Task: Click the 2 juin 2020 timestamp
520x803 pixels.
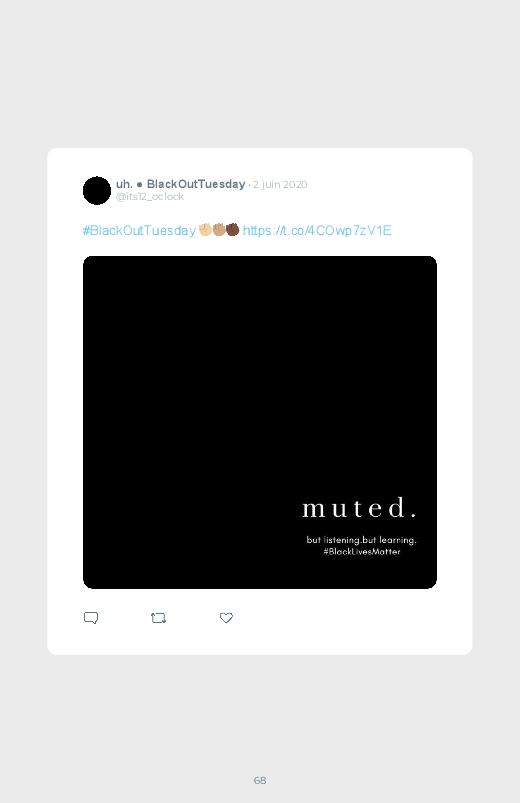Action: [x=280, y=184]
